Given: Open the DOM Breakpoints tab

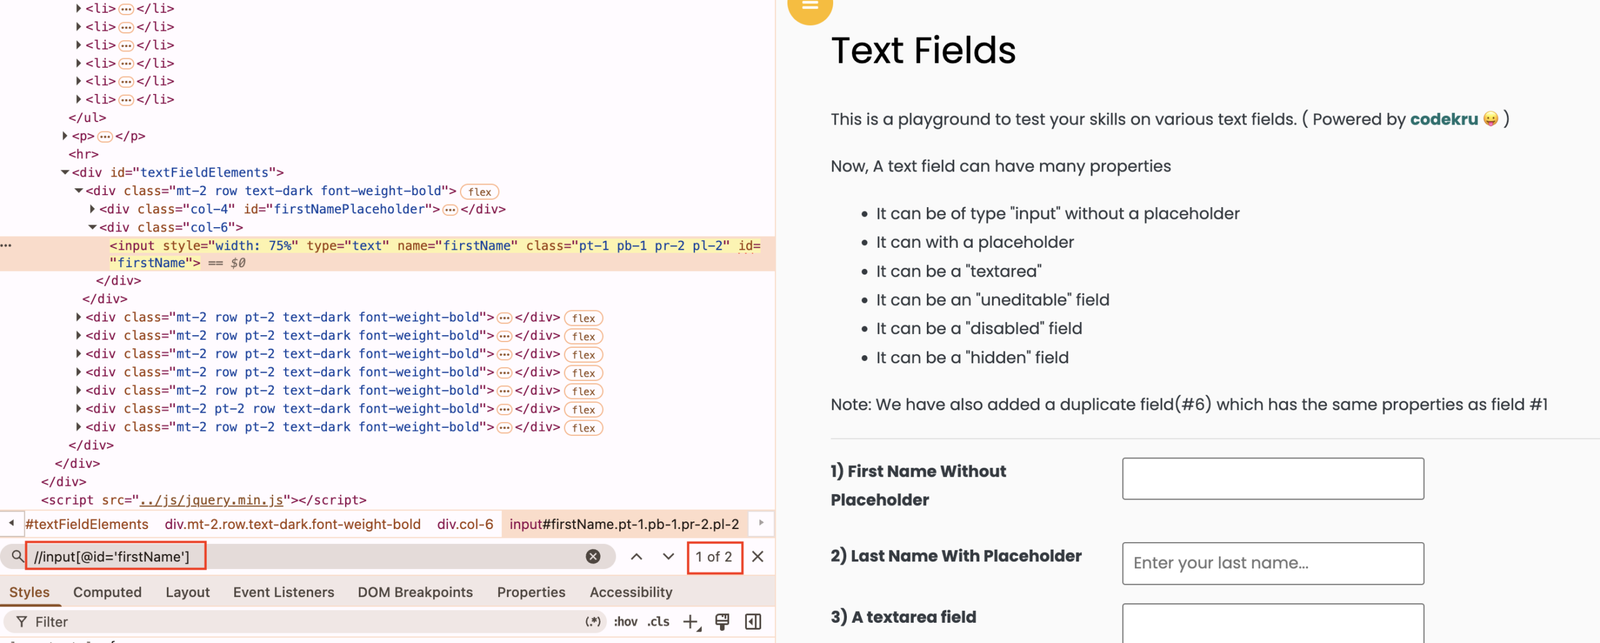Looking at the screenshot, I should pos(415,592).
